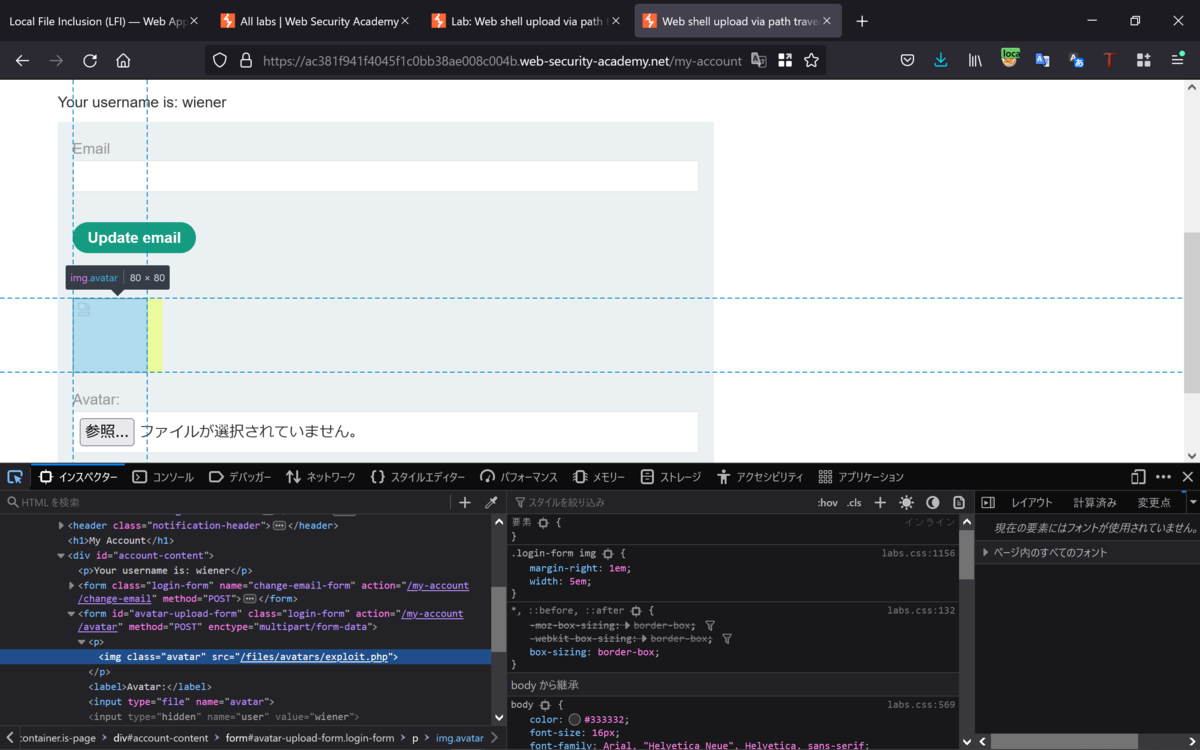The width and height of the screenshot is (1200, 750).
Task: Expand -webkit-box-sizing border-box value arrow
Action: [x=644, y=638]
